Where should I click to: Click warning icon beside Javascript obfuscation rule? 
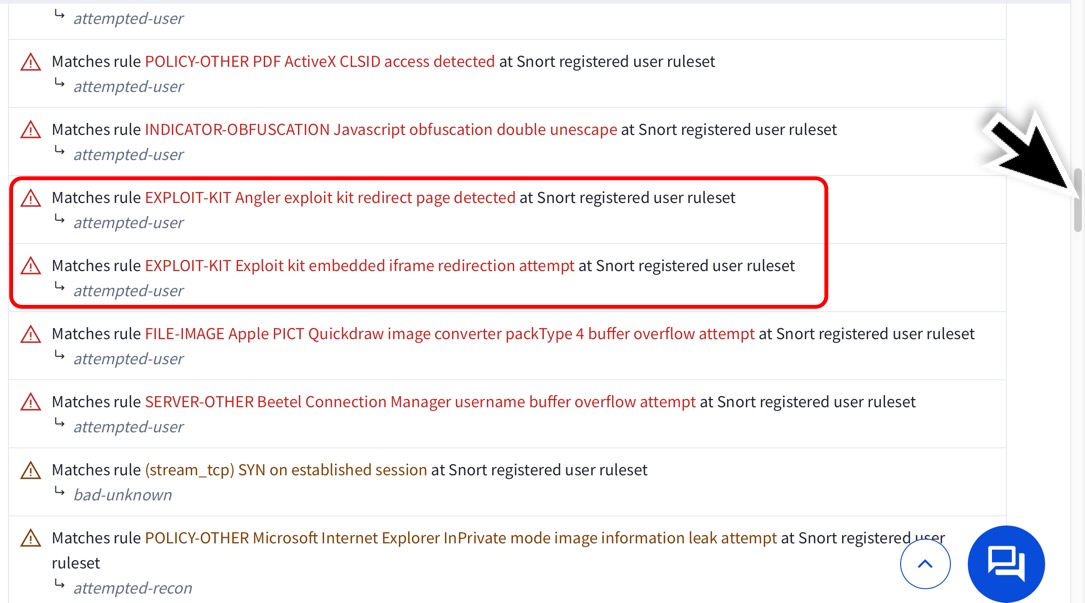30,130
